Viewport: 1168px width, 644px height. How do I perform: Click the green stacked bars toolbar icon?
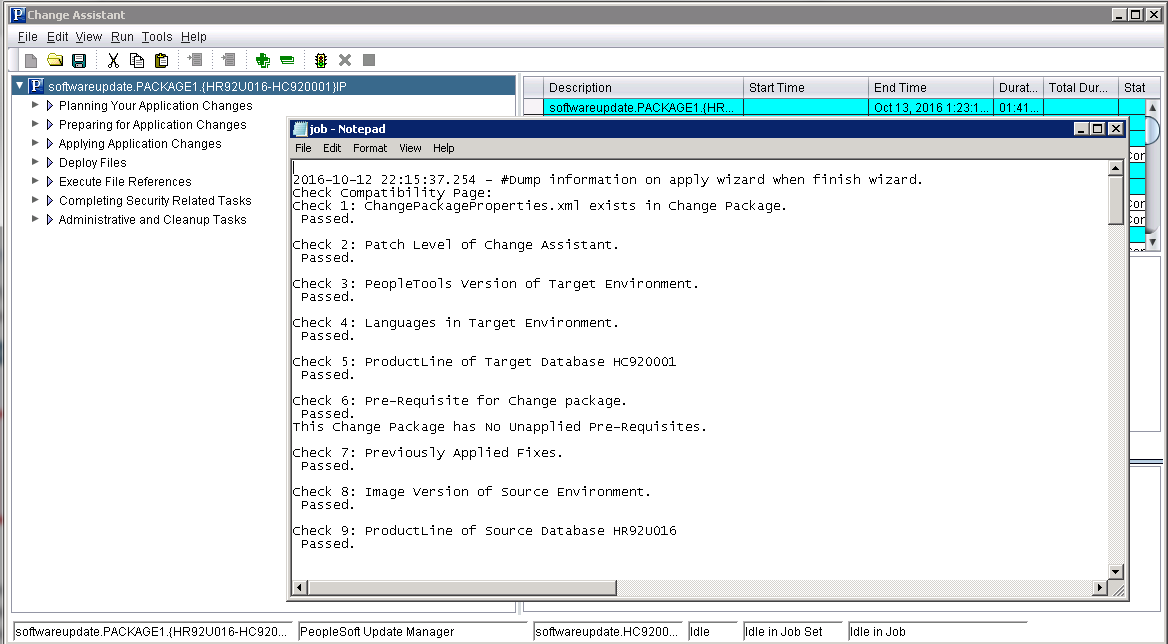coord(287,60)
